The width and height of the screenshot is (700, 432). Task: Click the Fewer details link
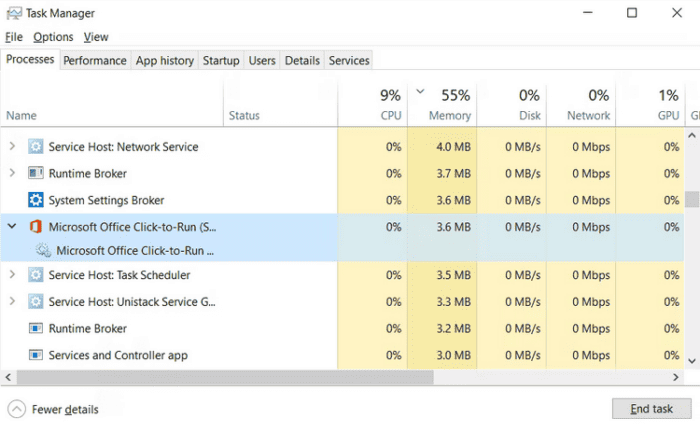(65, 409)
